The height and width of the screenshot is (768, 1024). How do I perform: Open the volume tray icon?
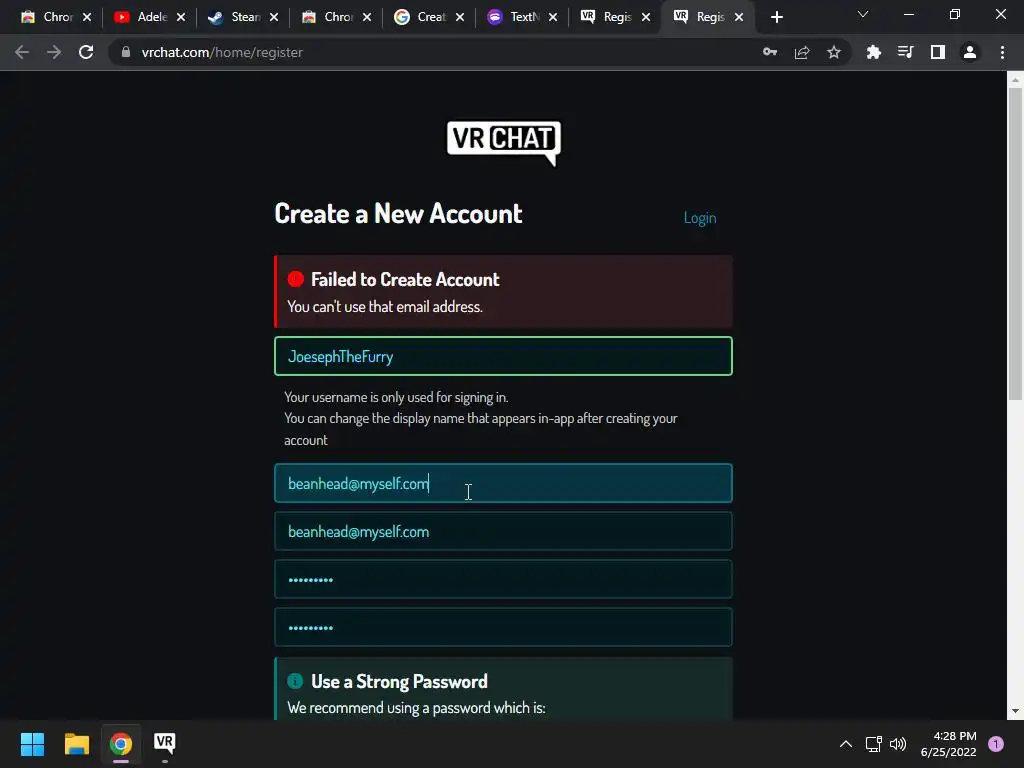pos(898,744)
